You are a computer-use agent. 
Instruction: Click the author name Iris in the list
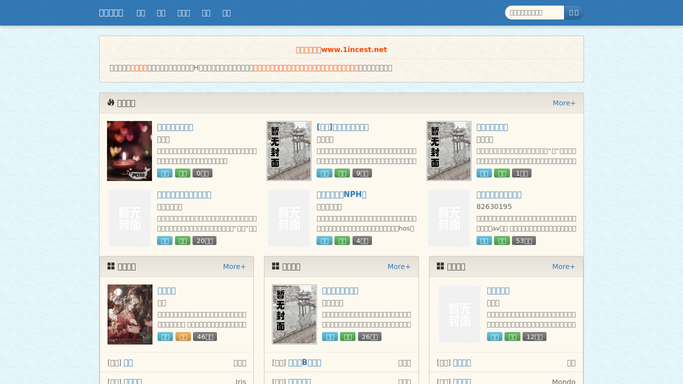(241, 381)
